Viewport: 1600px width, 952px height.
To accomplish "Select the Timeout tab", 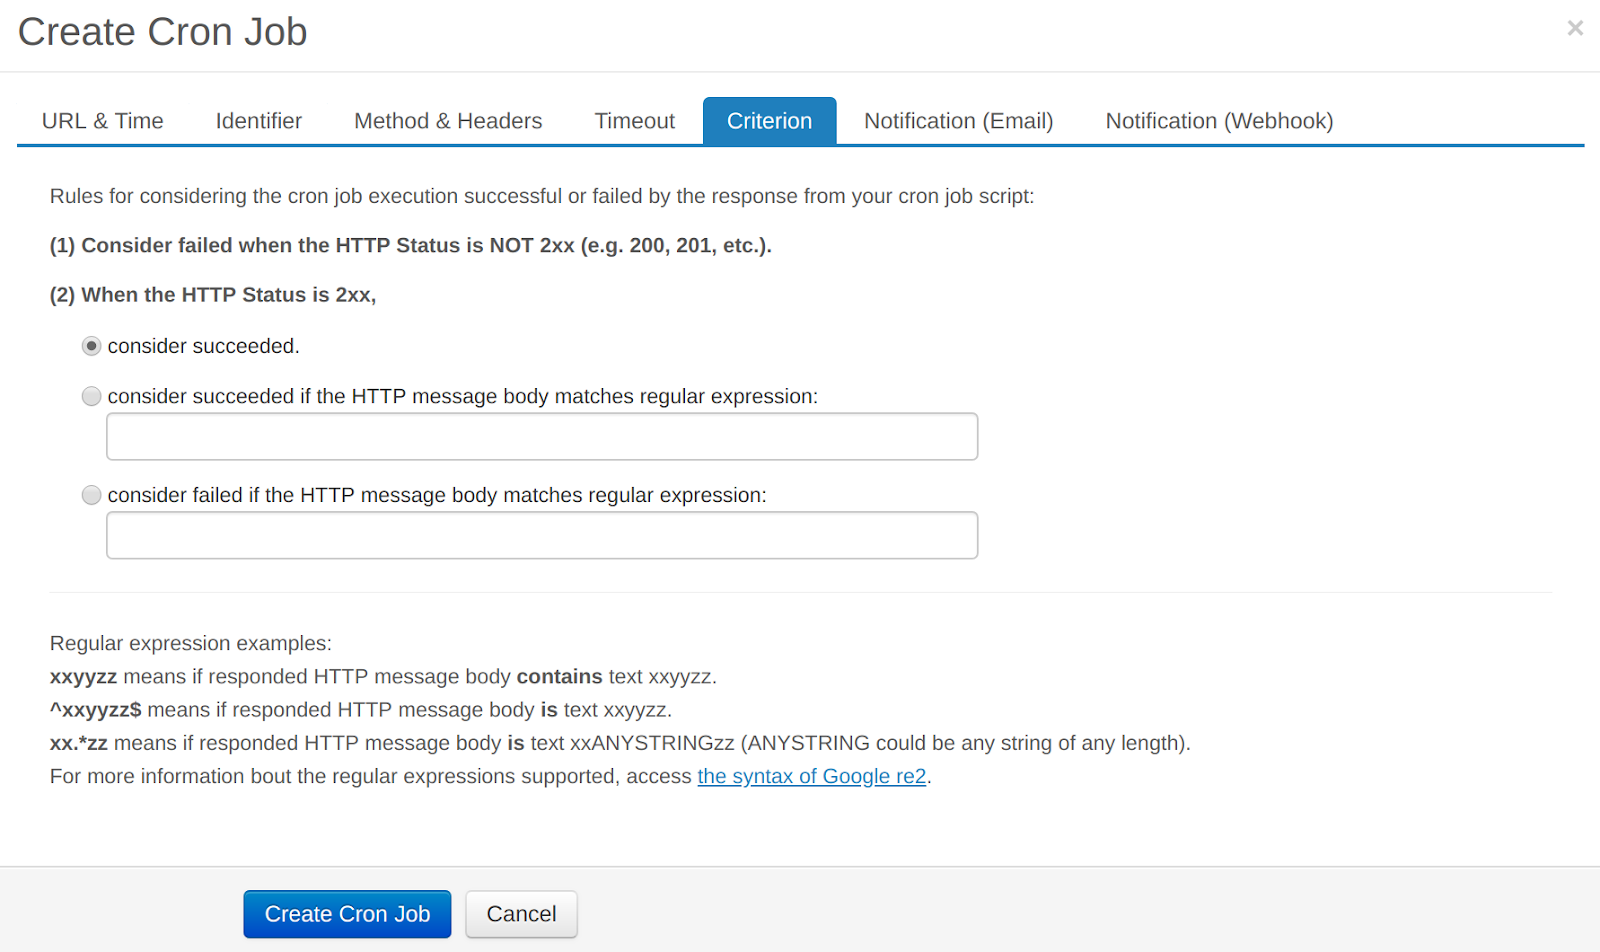I will pyautogui.click(x=634, y=121).
